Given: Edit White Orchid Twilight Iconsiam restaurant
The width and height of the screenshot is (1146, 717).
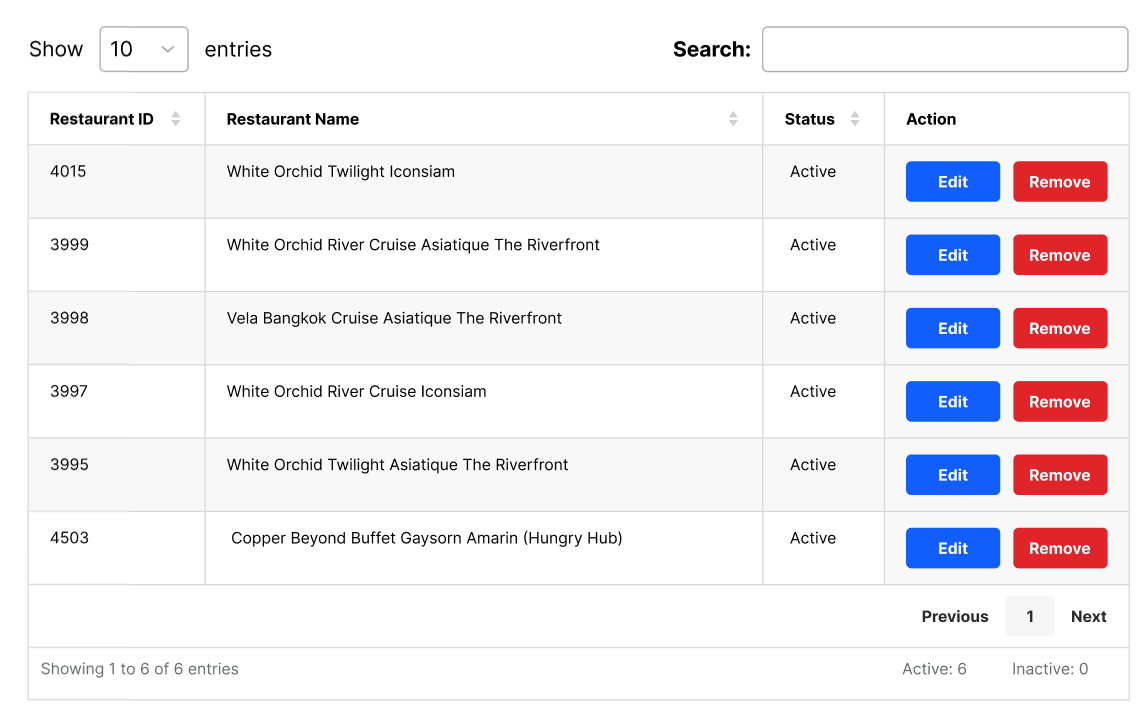Looking at the screenshot, I should coord(952,182).
